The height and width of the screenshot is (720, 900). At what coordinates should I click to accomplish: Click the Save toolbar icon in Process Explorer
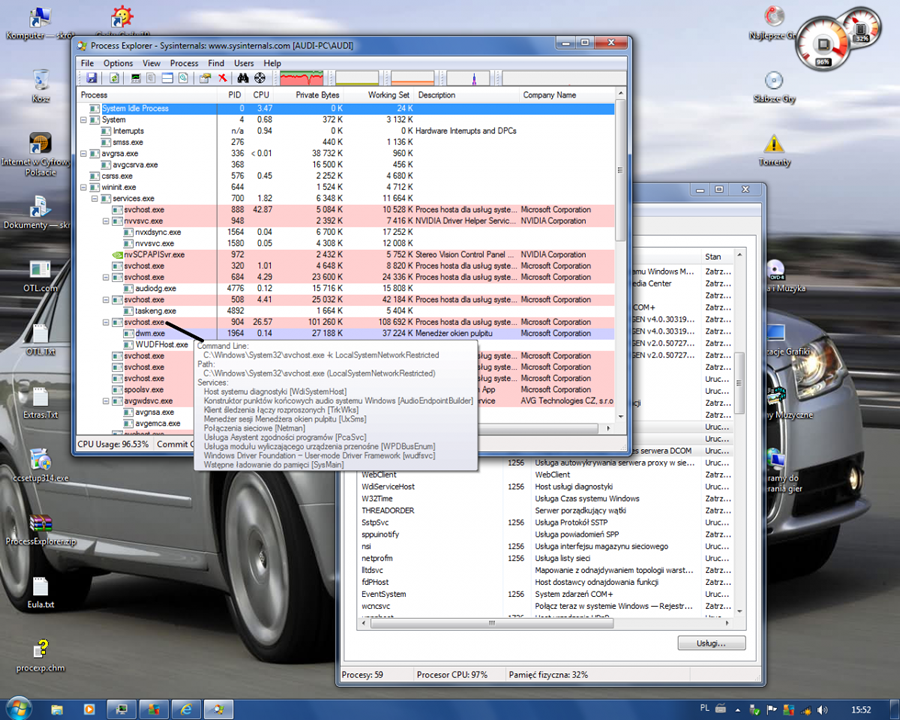pos(91,78)
